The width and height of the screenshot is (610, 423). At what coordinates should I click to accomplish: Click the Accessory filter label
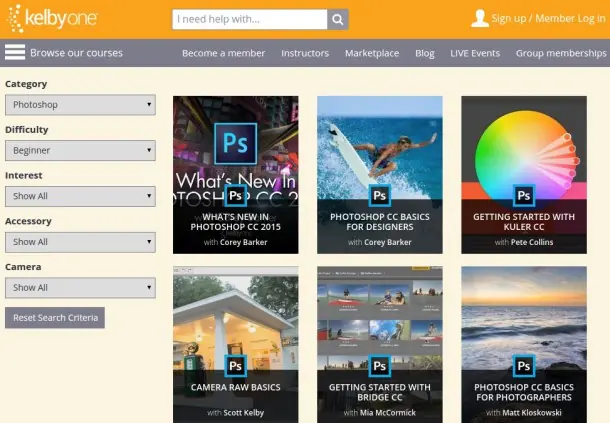pyautogui.click(x=28, y=221)
